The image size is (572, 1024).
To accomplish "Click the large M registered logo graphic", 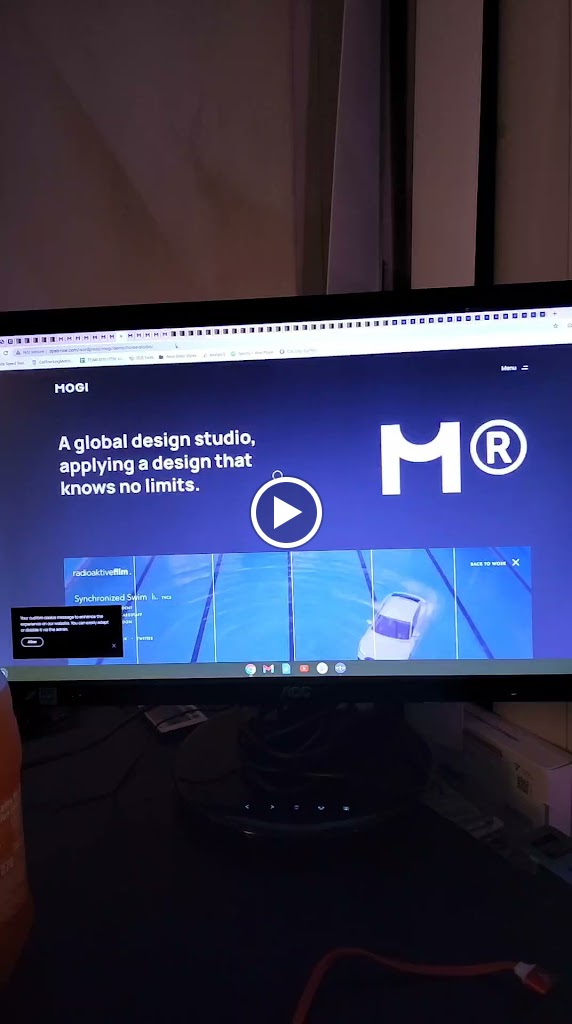I will [453, 457].
